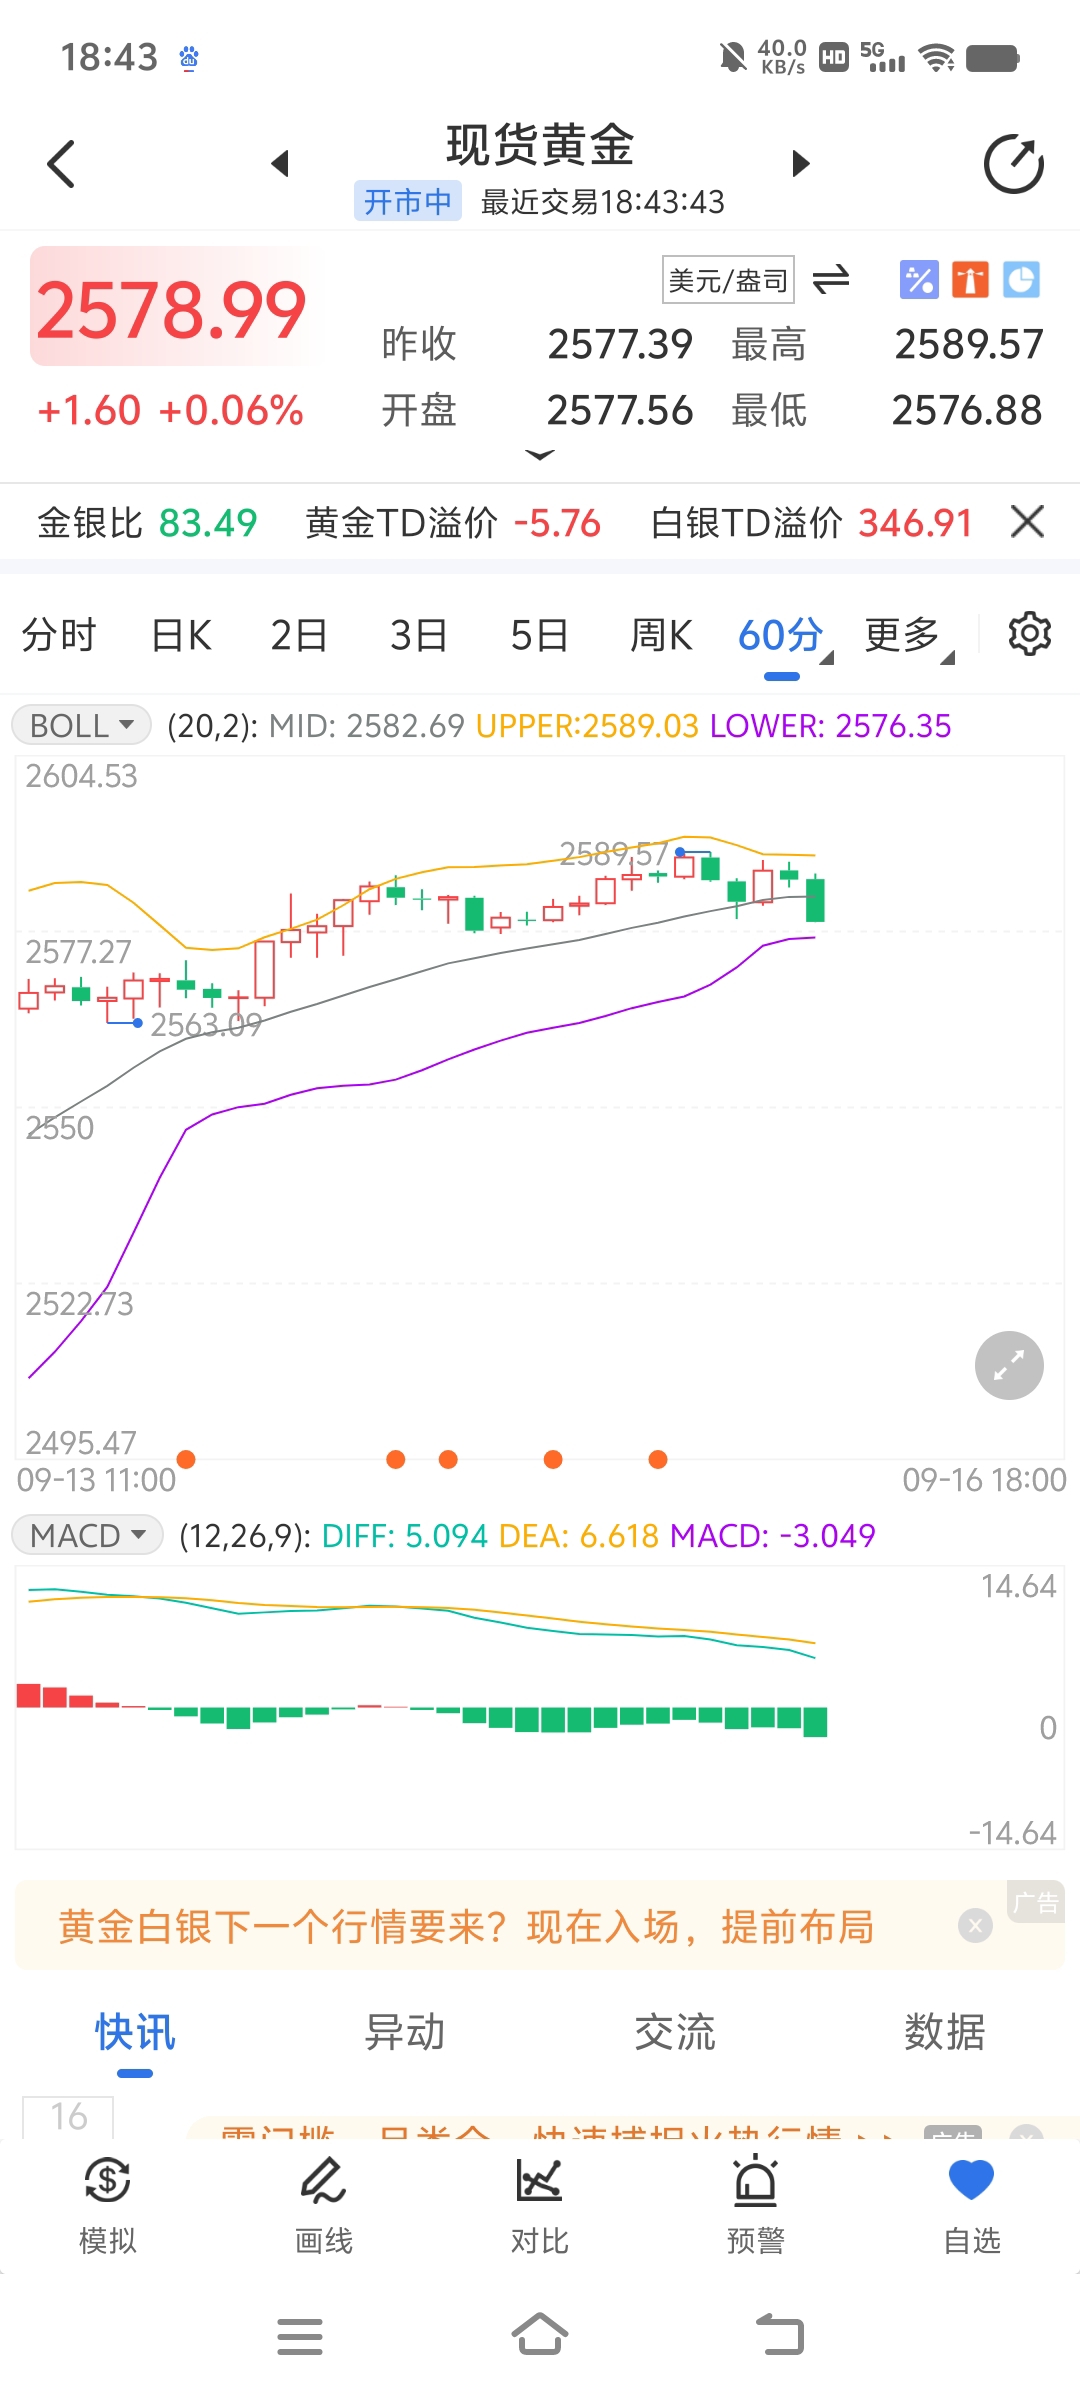Swap the 美元/盎司 unit
The height and width of the screenshot is (2400, 1080).
831,279
